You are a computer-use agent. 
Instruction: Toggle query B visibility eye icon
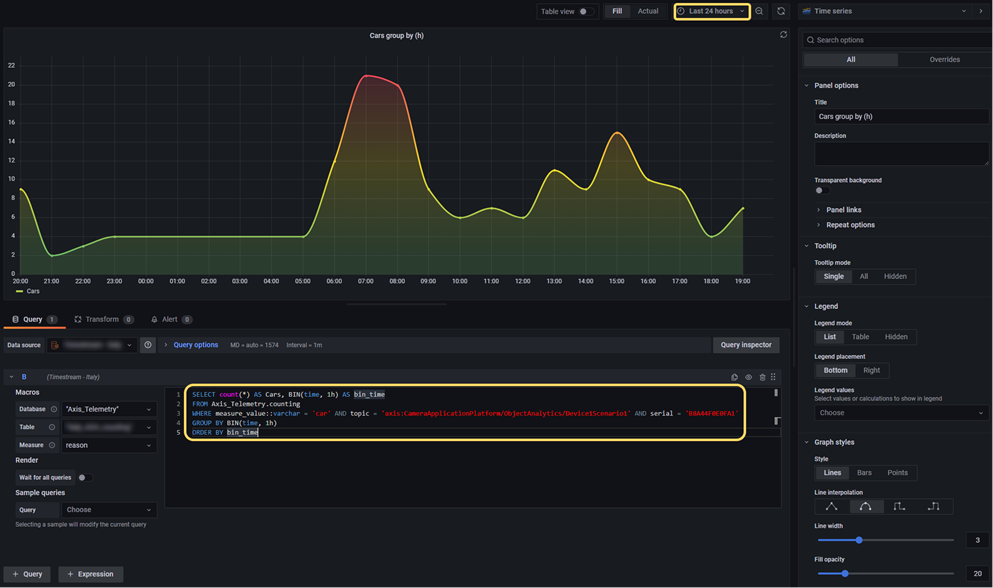(x=749, y=377)
